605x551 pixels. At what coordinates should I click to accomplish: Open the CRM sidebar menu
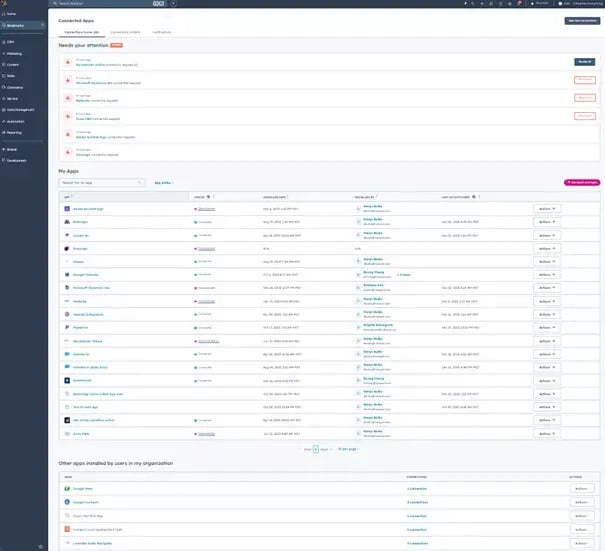pos(10,42)
